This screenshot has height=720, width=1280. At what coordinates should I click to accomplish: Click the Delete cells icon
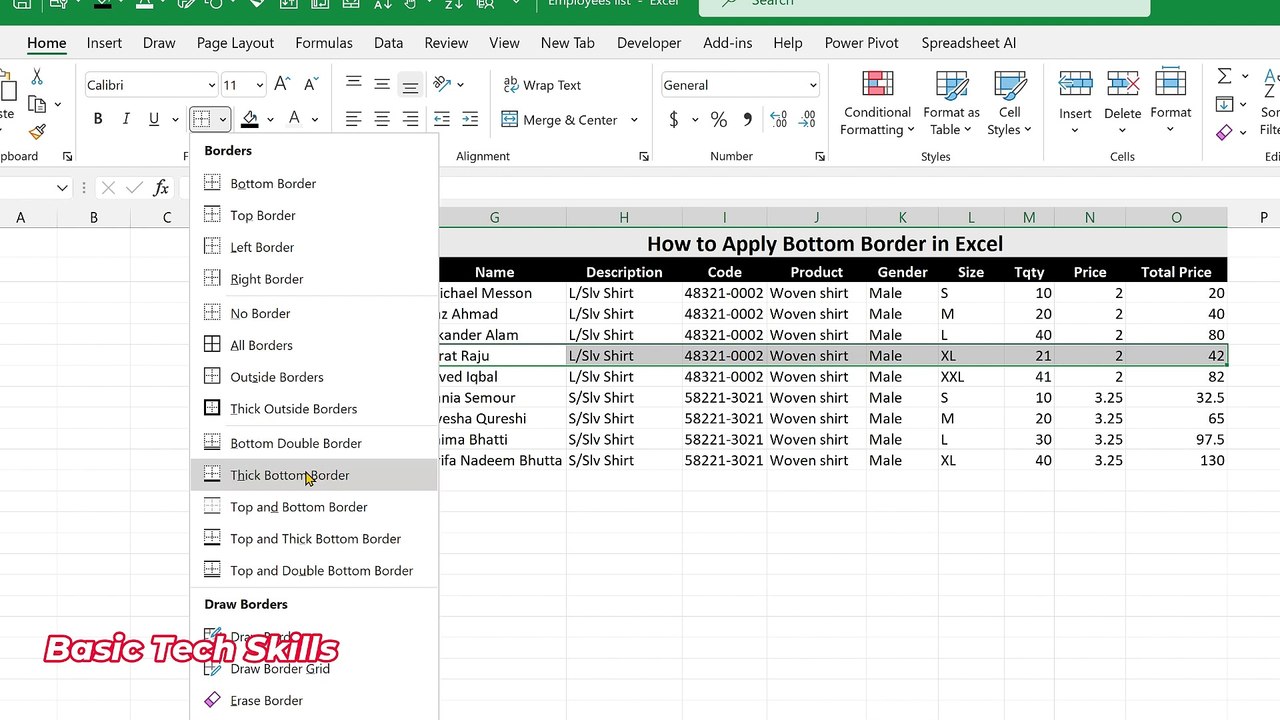pos(1122,84)
